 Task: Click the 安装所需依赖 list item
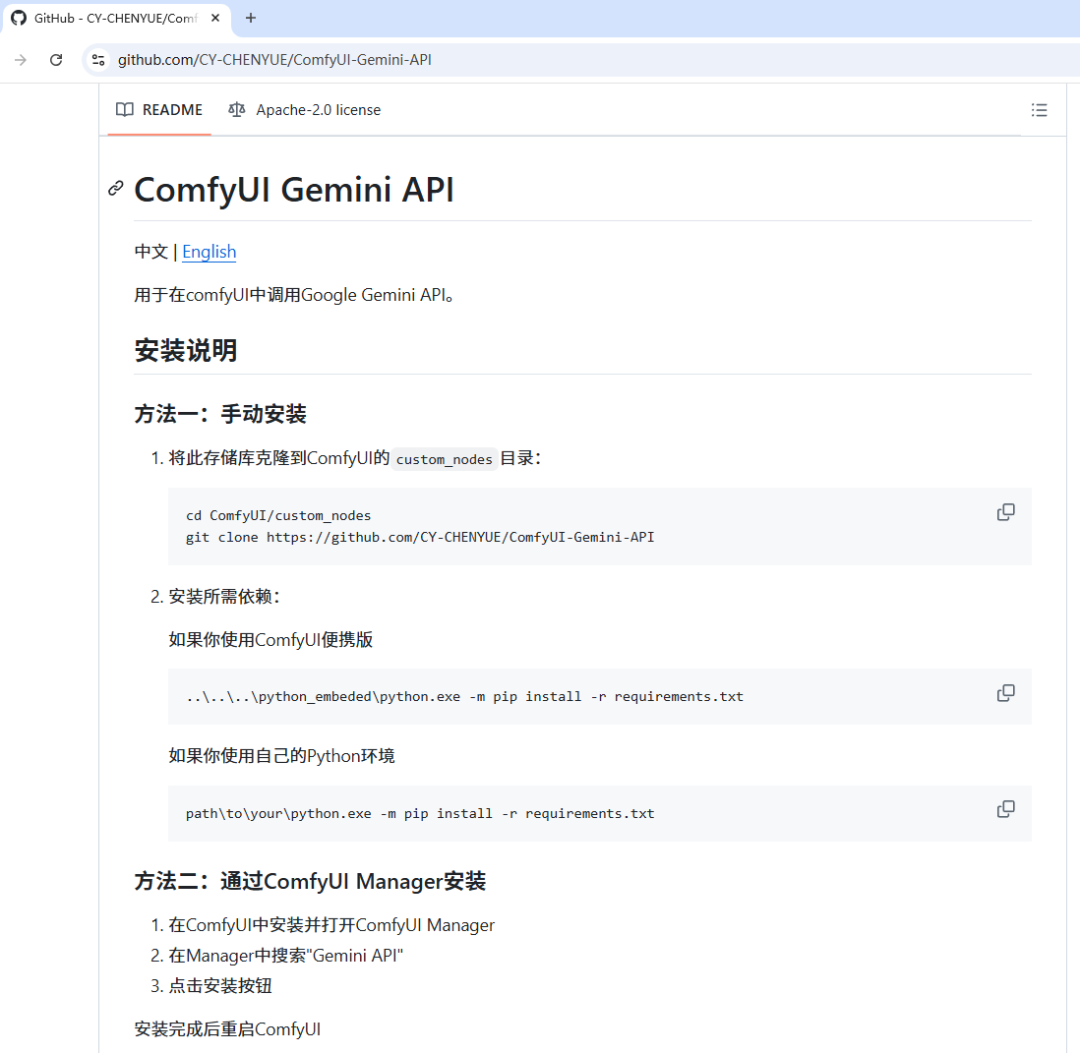tap(225, 596)
